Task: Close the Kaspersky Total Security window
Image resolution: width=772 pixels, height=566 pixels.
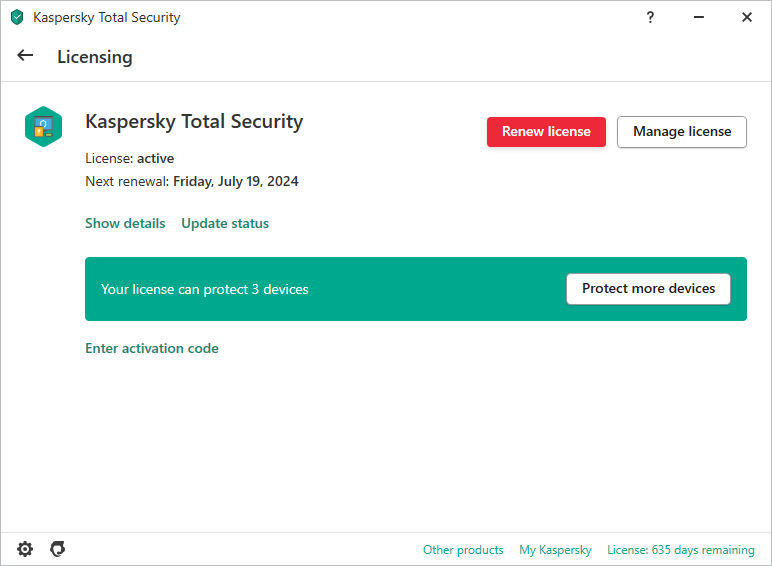Action: pos(746,17)
